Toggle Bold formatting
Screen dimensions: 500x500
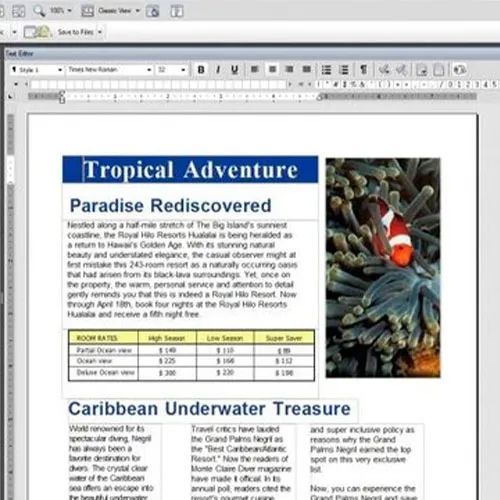(201, 70)
